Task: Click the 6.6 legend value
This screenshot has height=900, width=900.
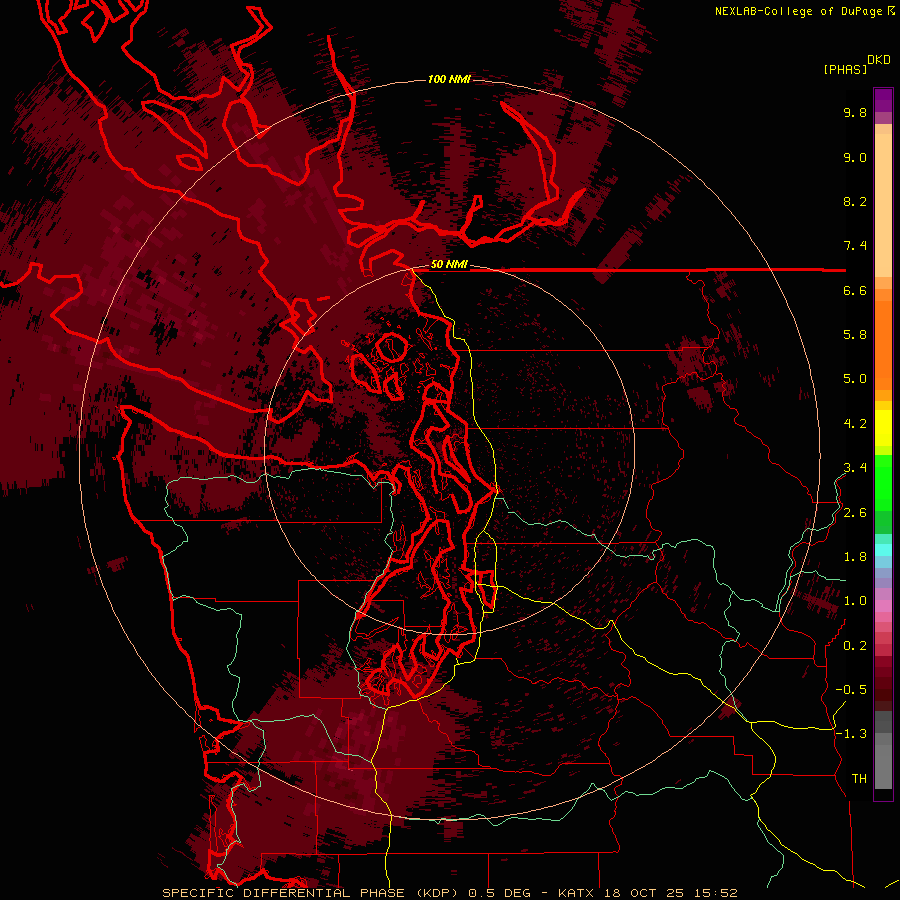Action: click(x=855, y=290)
